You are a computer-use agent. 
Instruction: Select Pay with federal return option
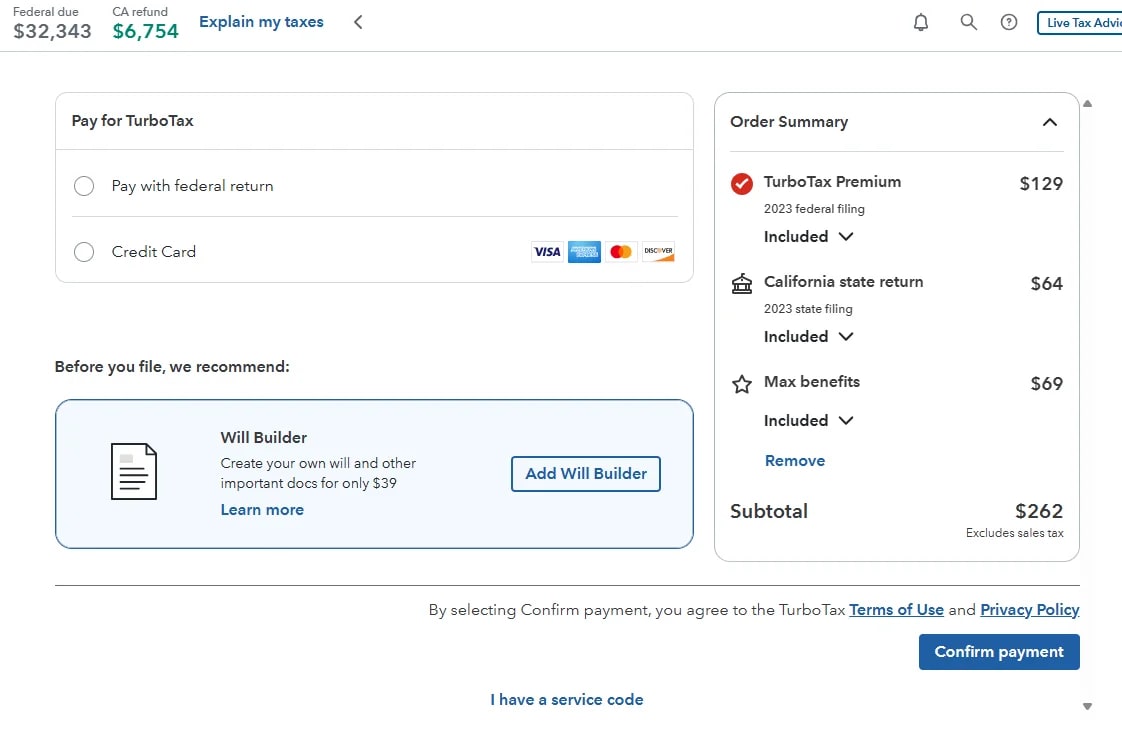(84, 186)
